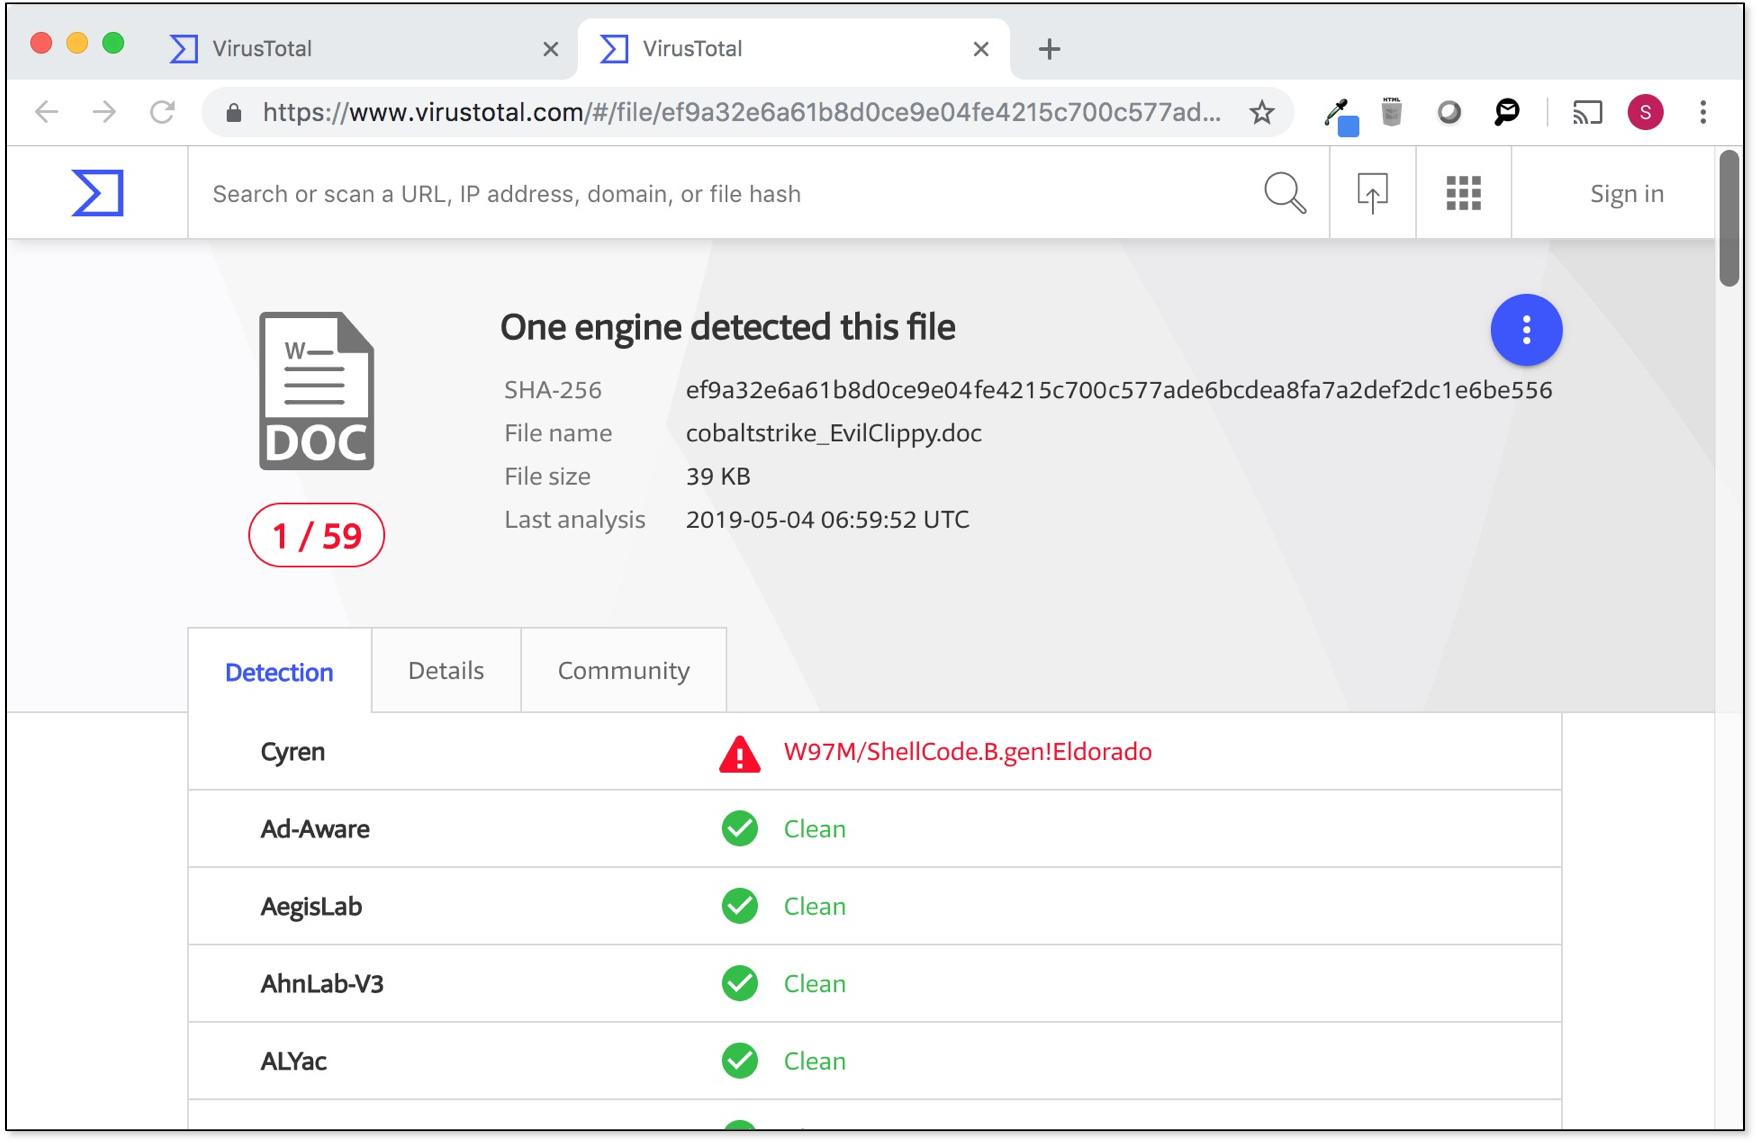Click the green checkmark for AegisLab

point(740,906)
